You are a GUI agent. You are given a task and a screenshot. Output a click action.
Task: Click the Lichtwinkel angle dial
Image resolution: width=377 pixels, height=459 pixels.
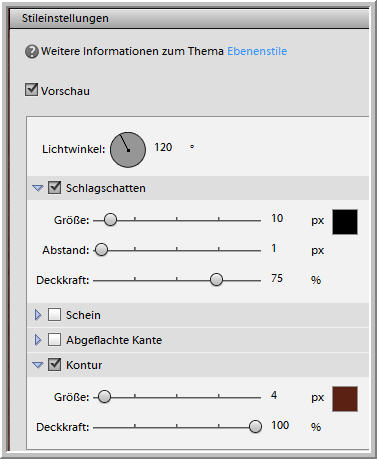click(x=128, y=150)
